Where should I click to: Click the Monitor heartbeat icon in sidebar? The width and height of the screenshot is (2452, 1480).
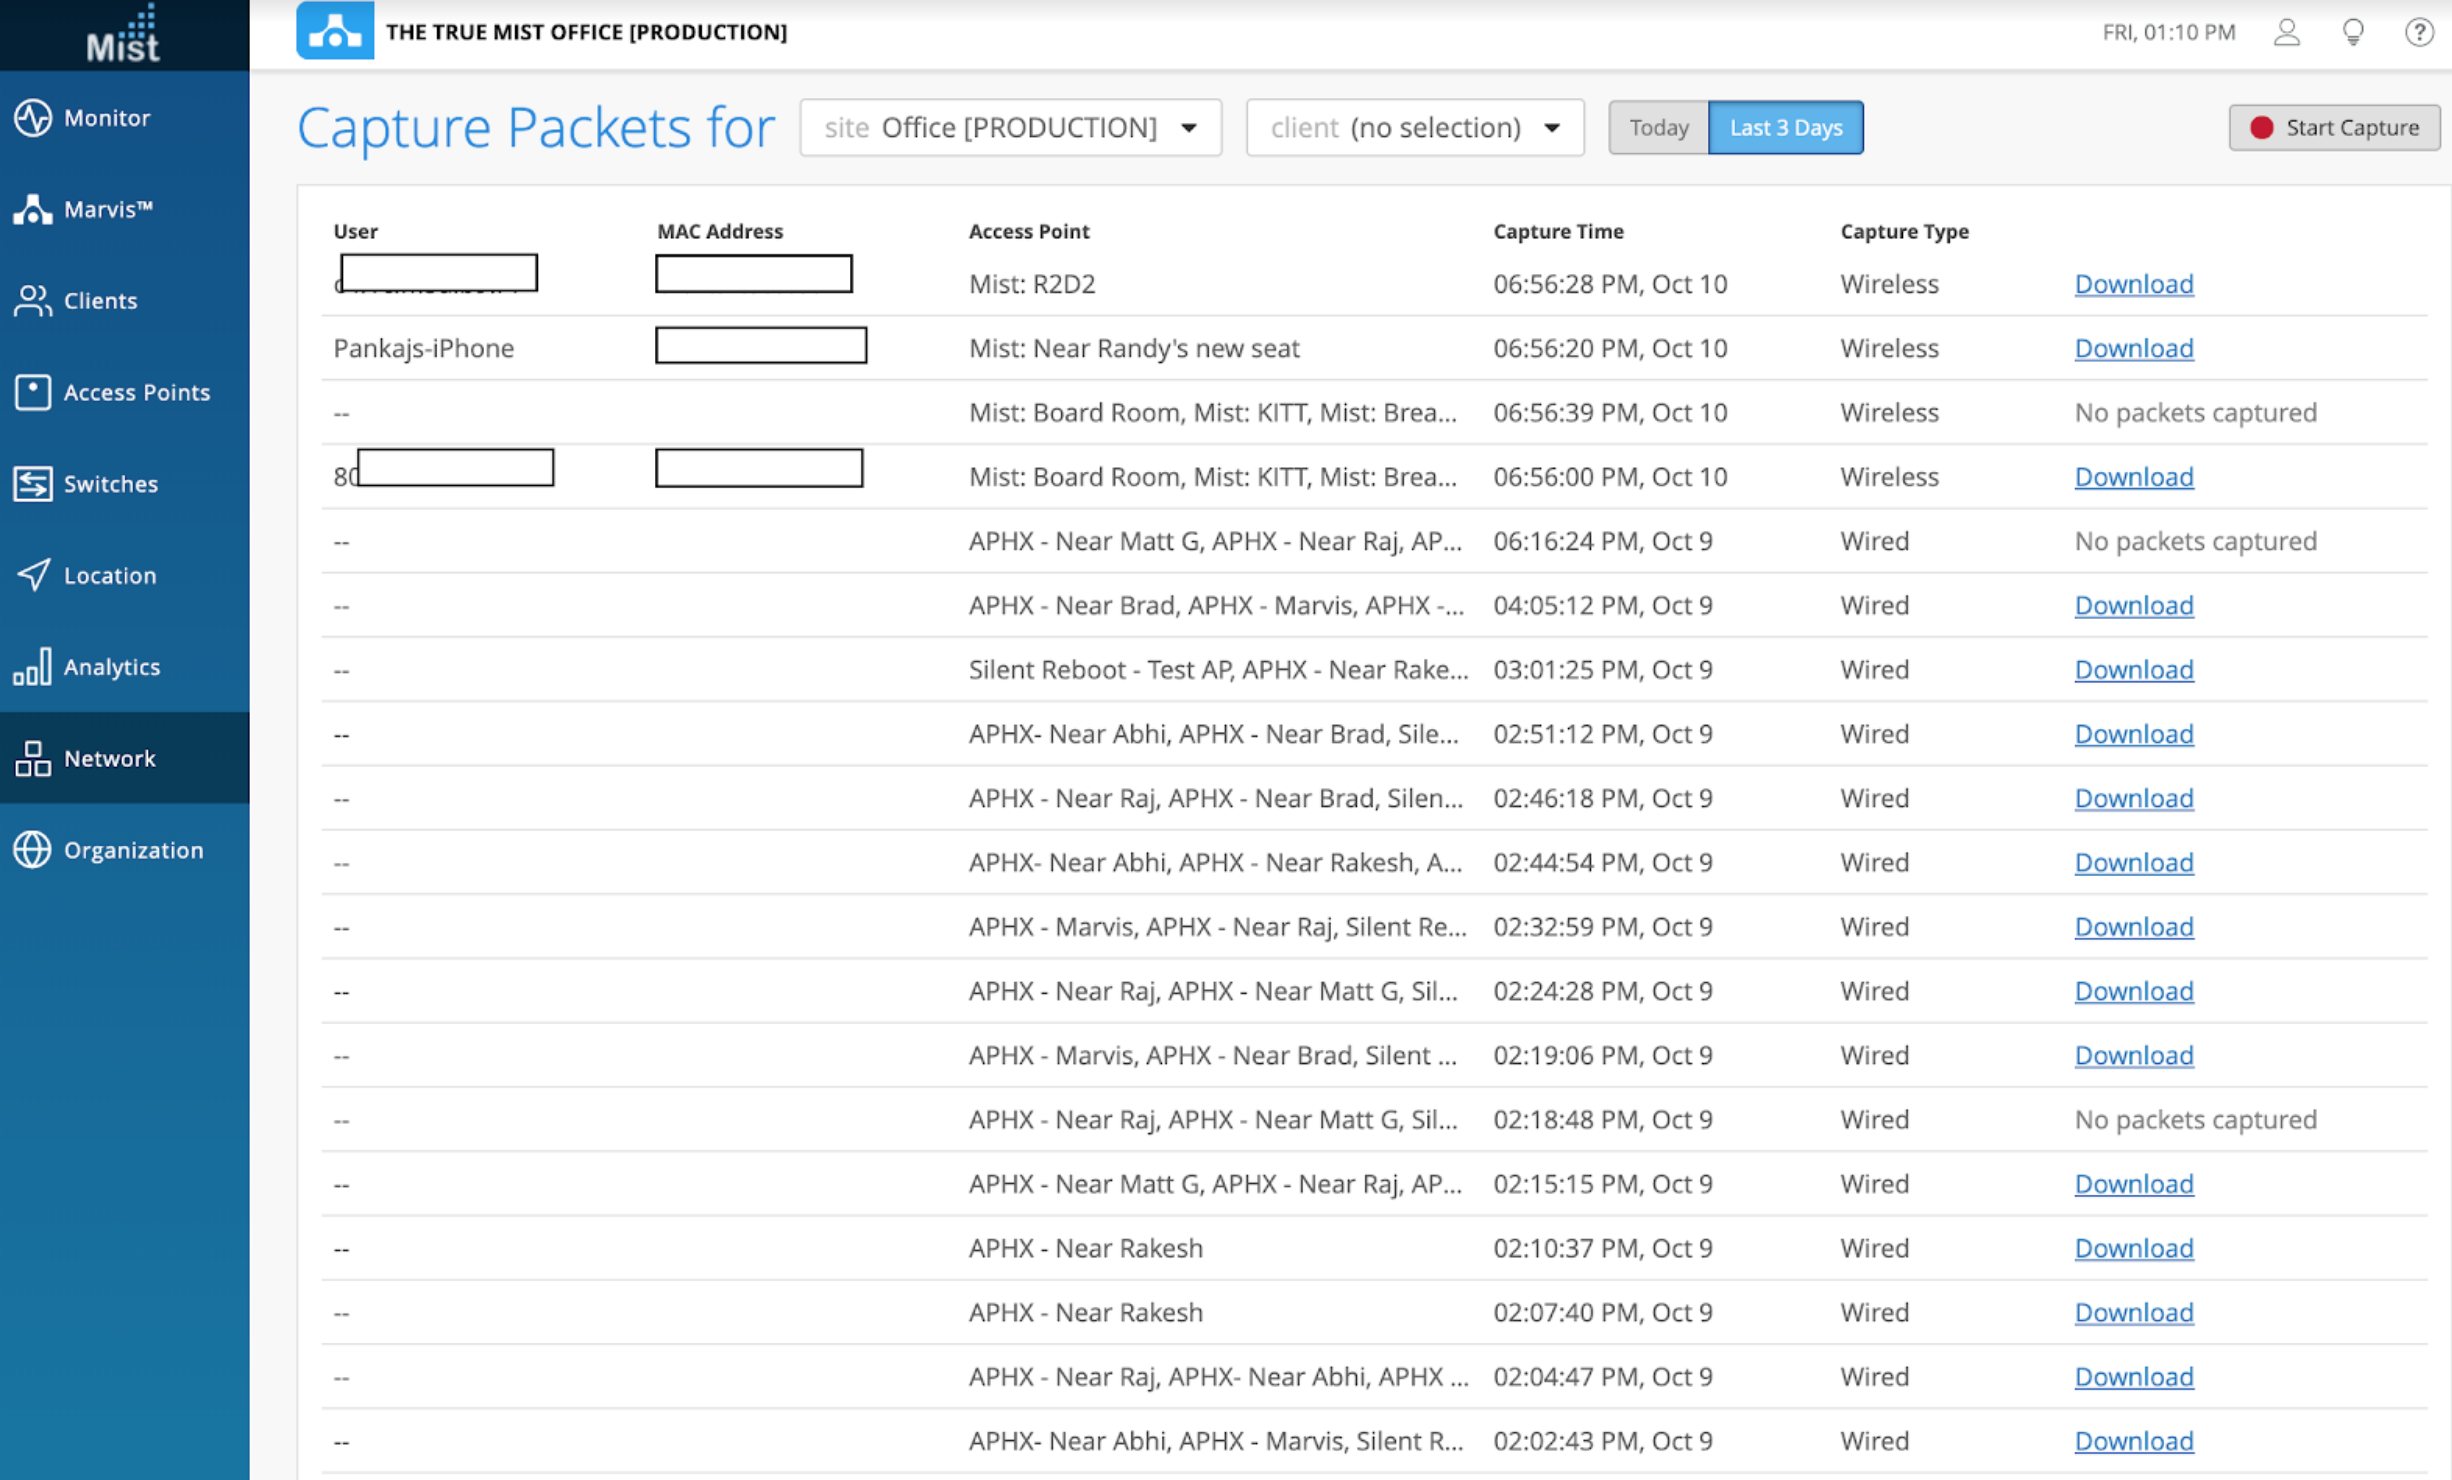32,118
